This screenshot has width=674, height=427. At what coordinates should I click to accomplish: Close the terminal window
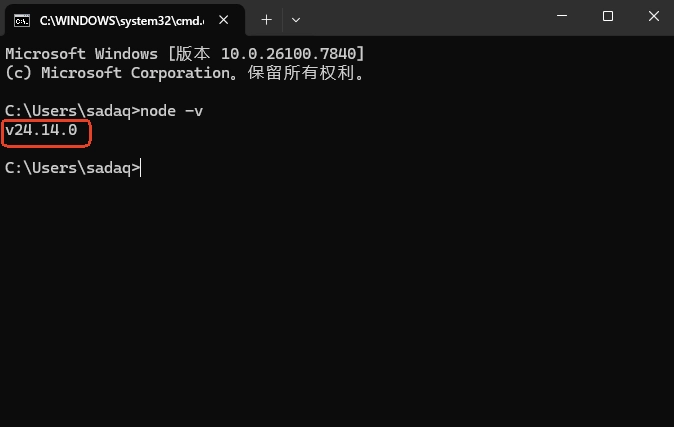coord(652,16)
